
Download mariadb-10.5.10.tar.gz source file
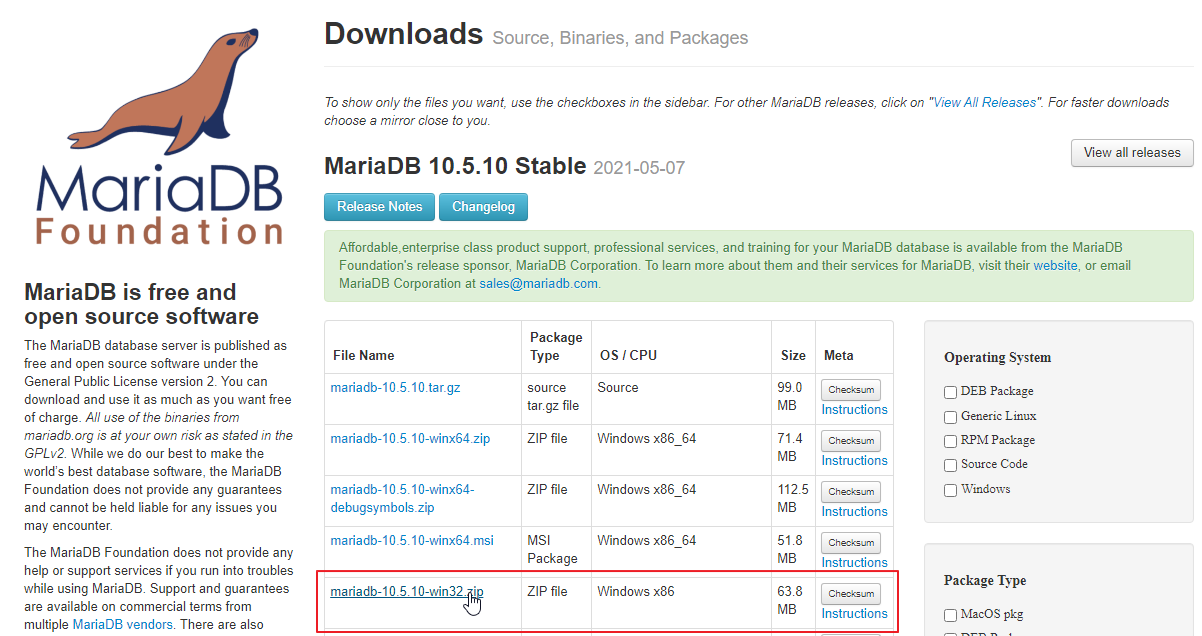(395, 388)
